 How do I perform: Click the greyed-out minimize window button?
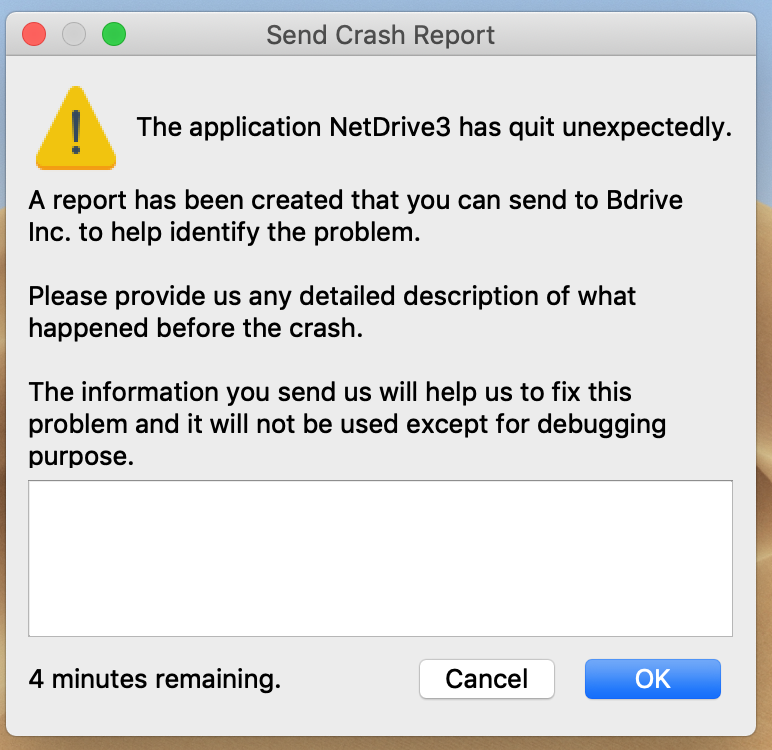click(75, 36)
